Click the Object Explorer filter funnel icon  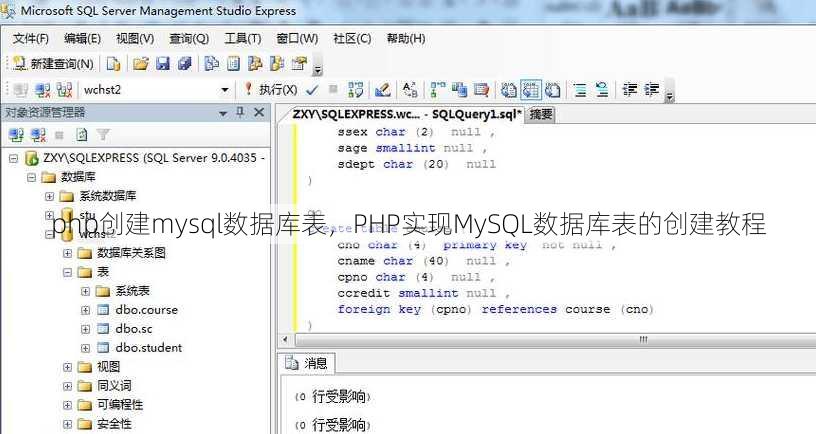[x=103, y=135]
